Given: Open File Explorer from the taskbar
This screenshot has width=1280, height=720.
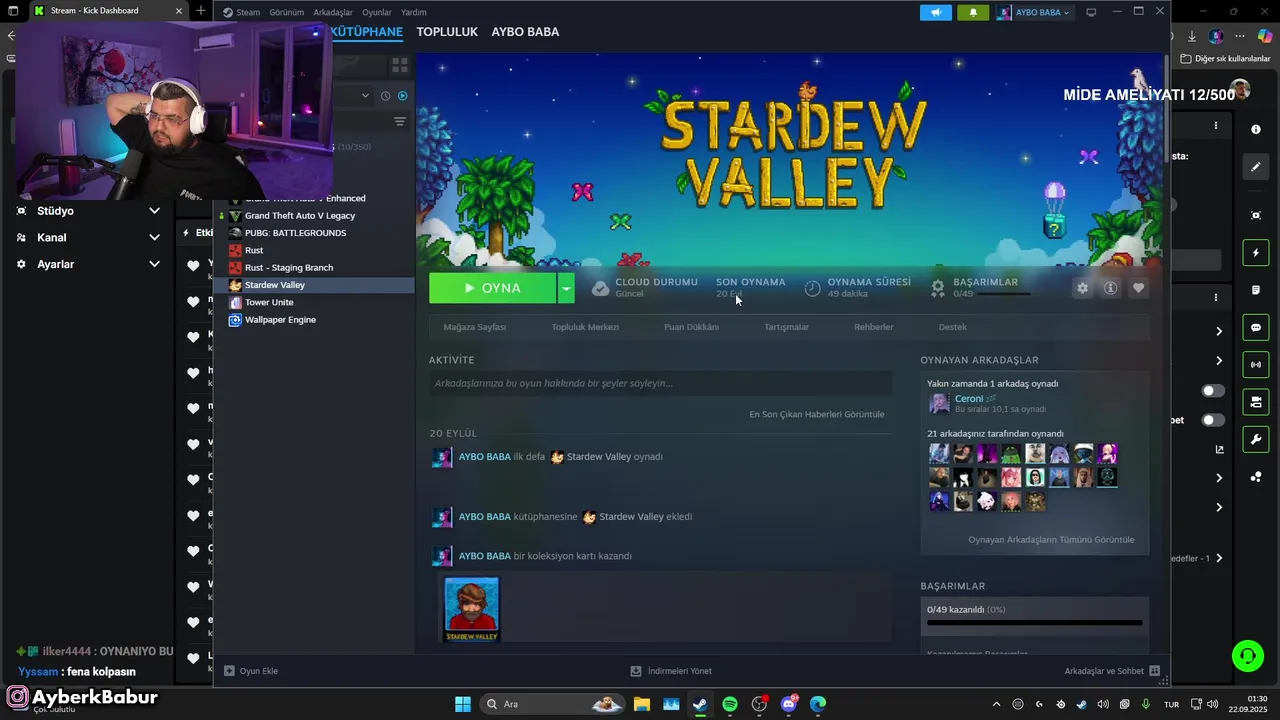Looking at the screenshot, I should pyautogui.click(x=641, y=704).
